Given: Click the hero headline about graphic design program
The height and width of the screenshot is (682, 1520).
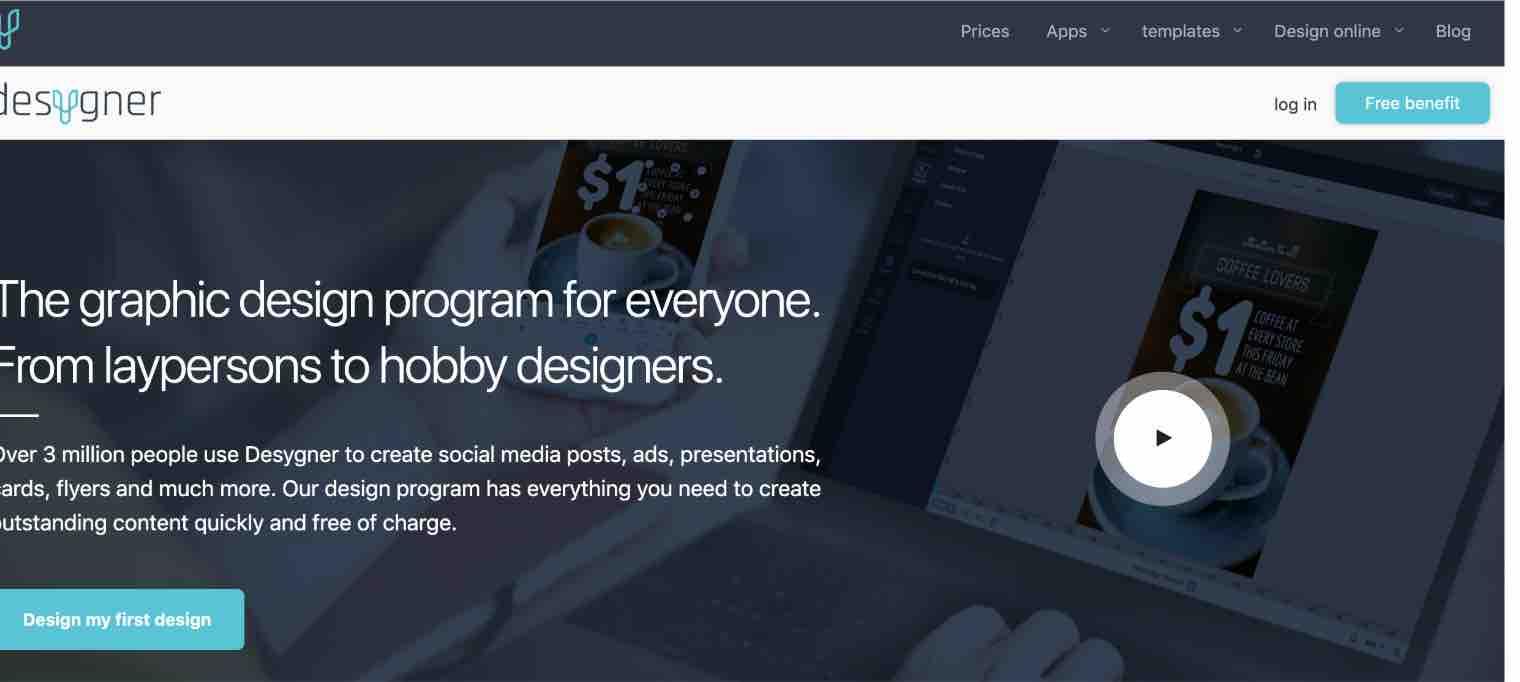Looking at the screenshot, I should point(409,333).
